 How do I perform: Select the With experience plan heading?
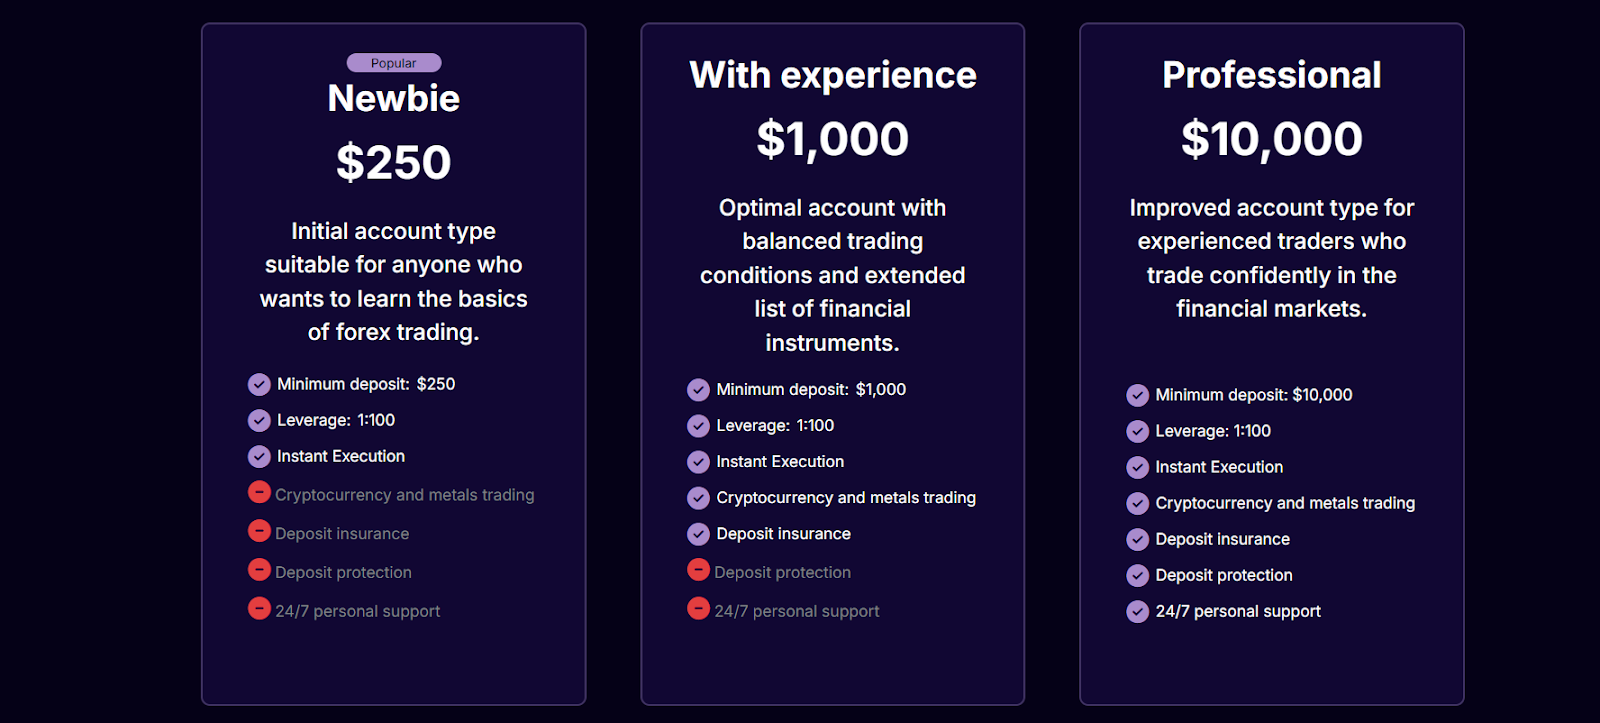tap(832, 75)
